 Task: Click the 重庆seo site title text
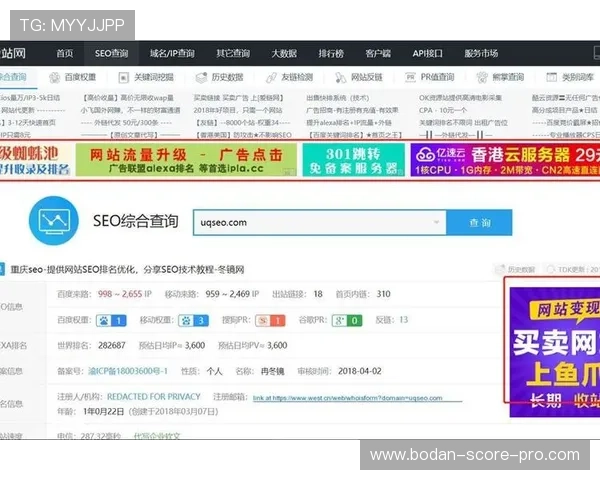tap(127, 269)
